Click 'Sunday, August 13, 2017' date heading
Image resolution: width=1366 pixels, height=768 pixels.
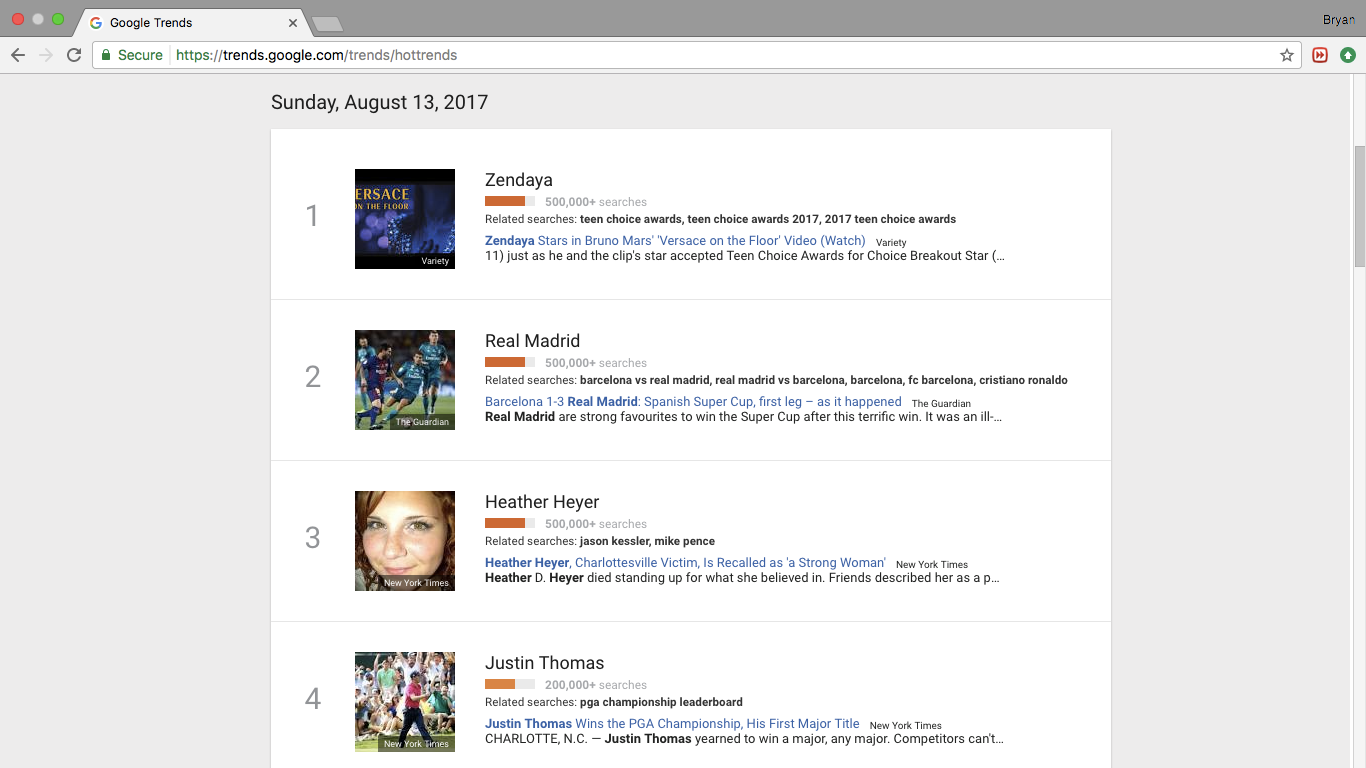[379, 102]
